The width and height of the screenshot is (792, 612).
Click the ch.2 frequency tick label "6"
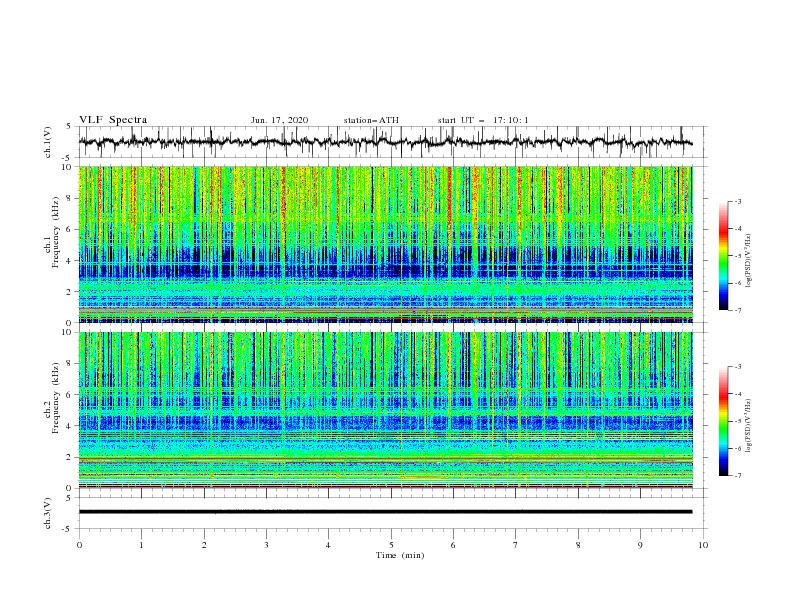70,394
